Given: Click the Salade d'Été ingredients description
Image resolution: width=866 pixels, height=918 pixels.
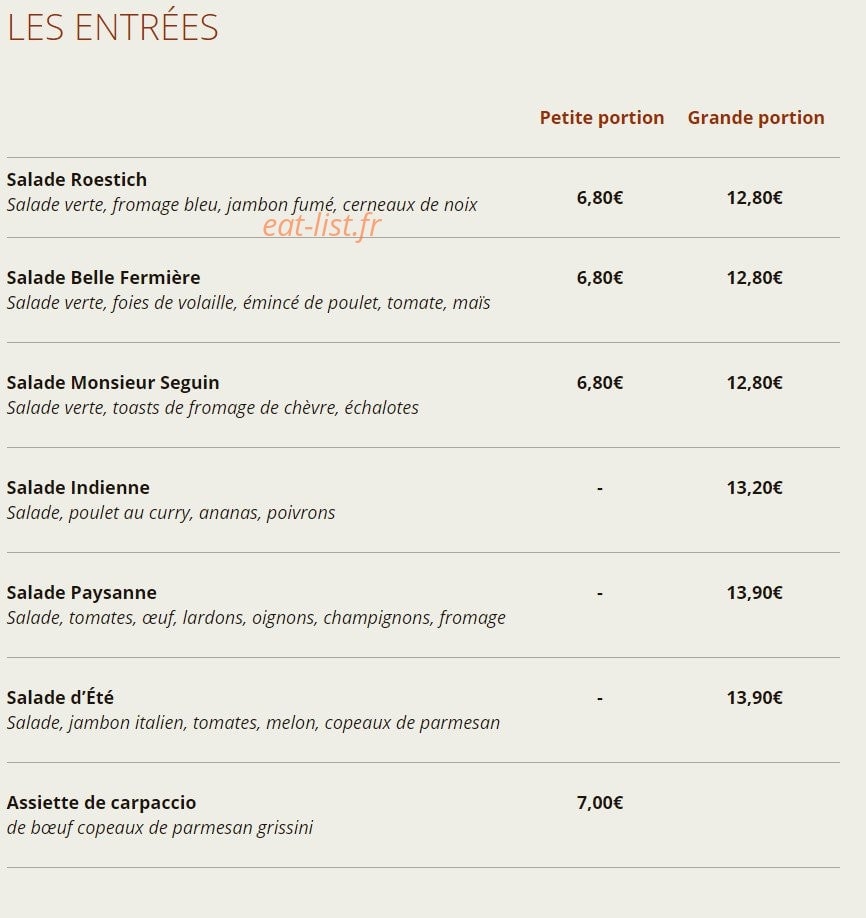Looking at the screenshot, I should tap(253, 722).
